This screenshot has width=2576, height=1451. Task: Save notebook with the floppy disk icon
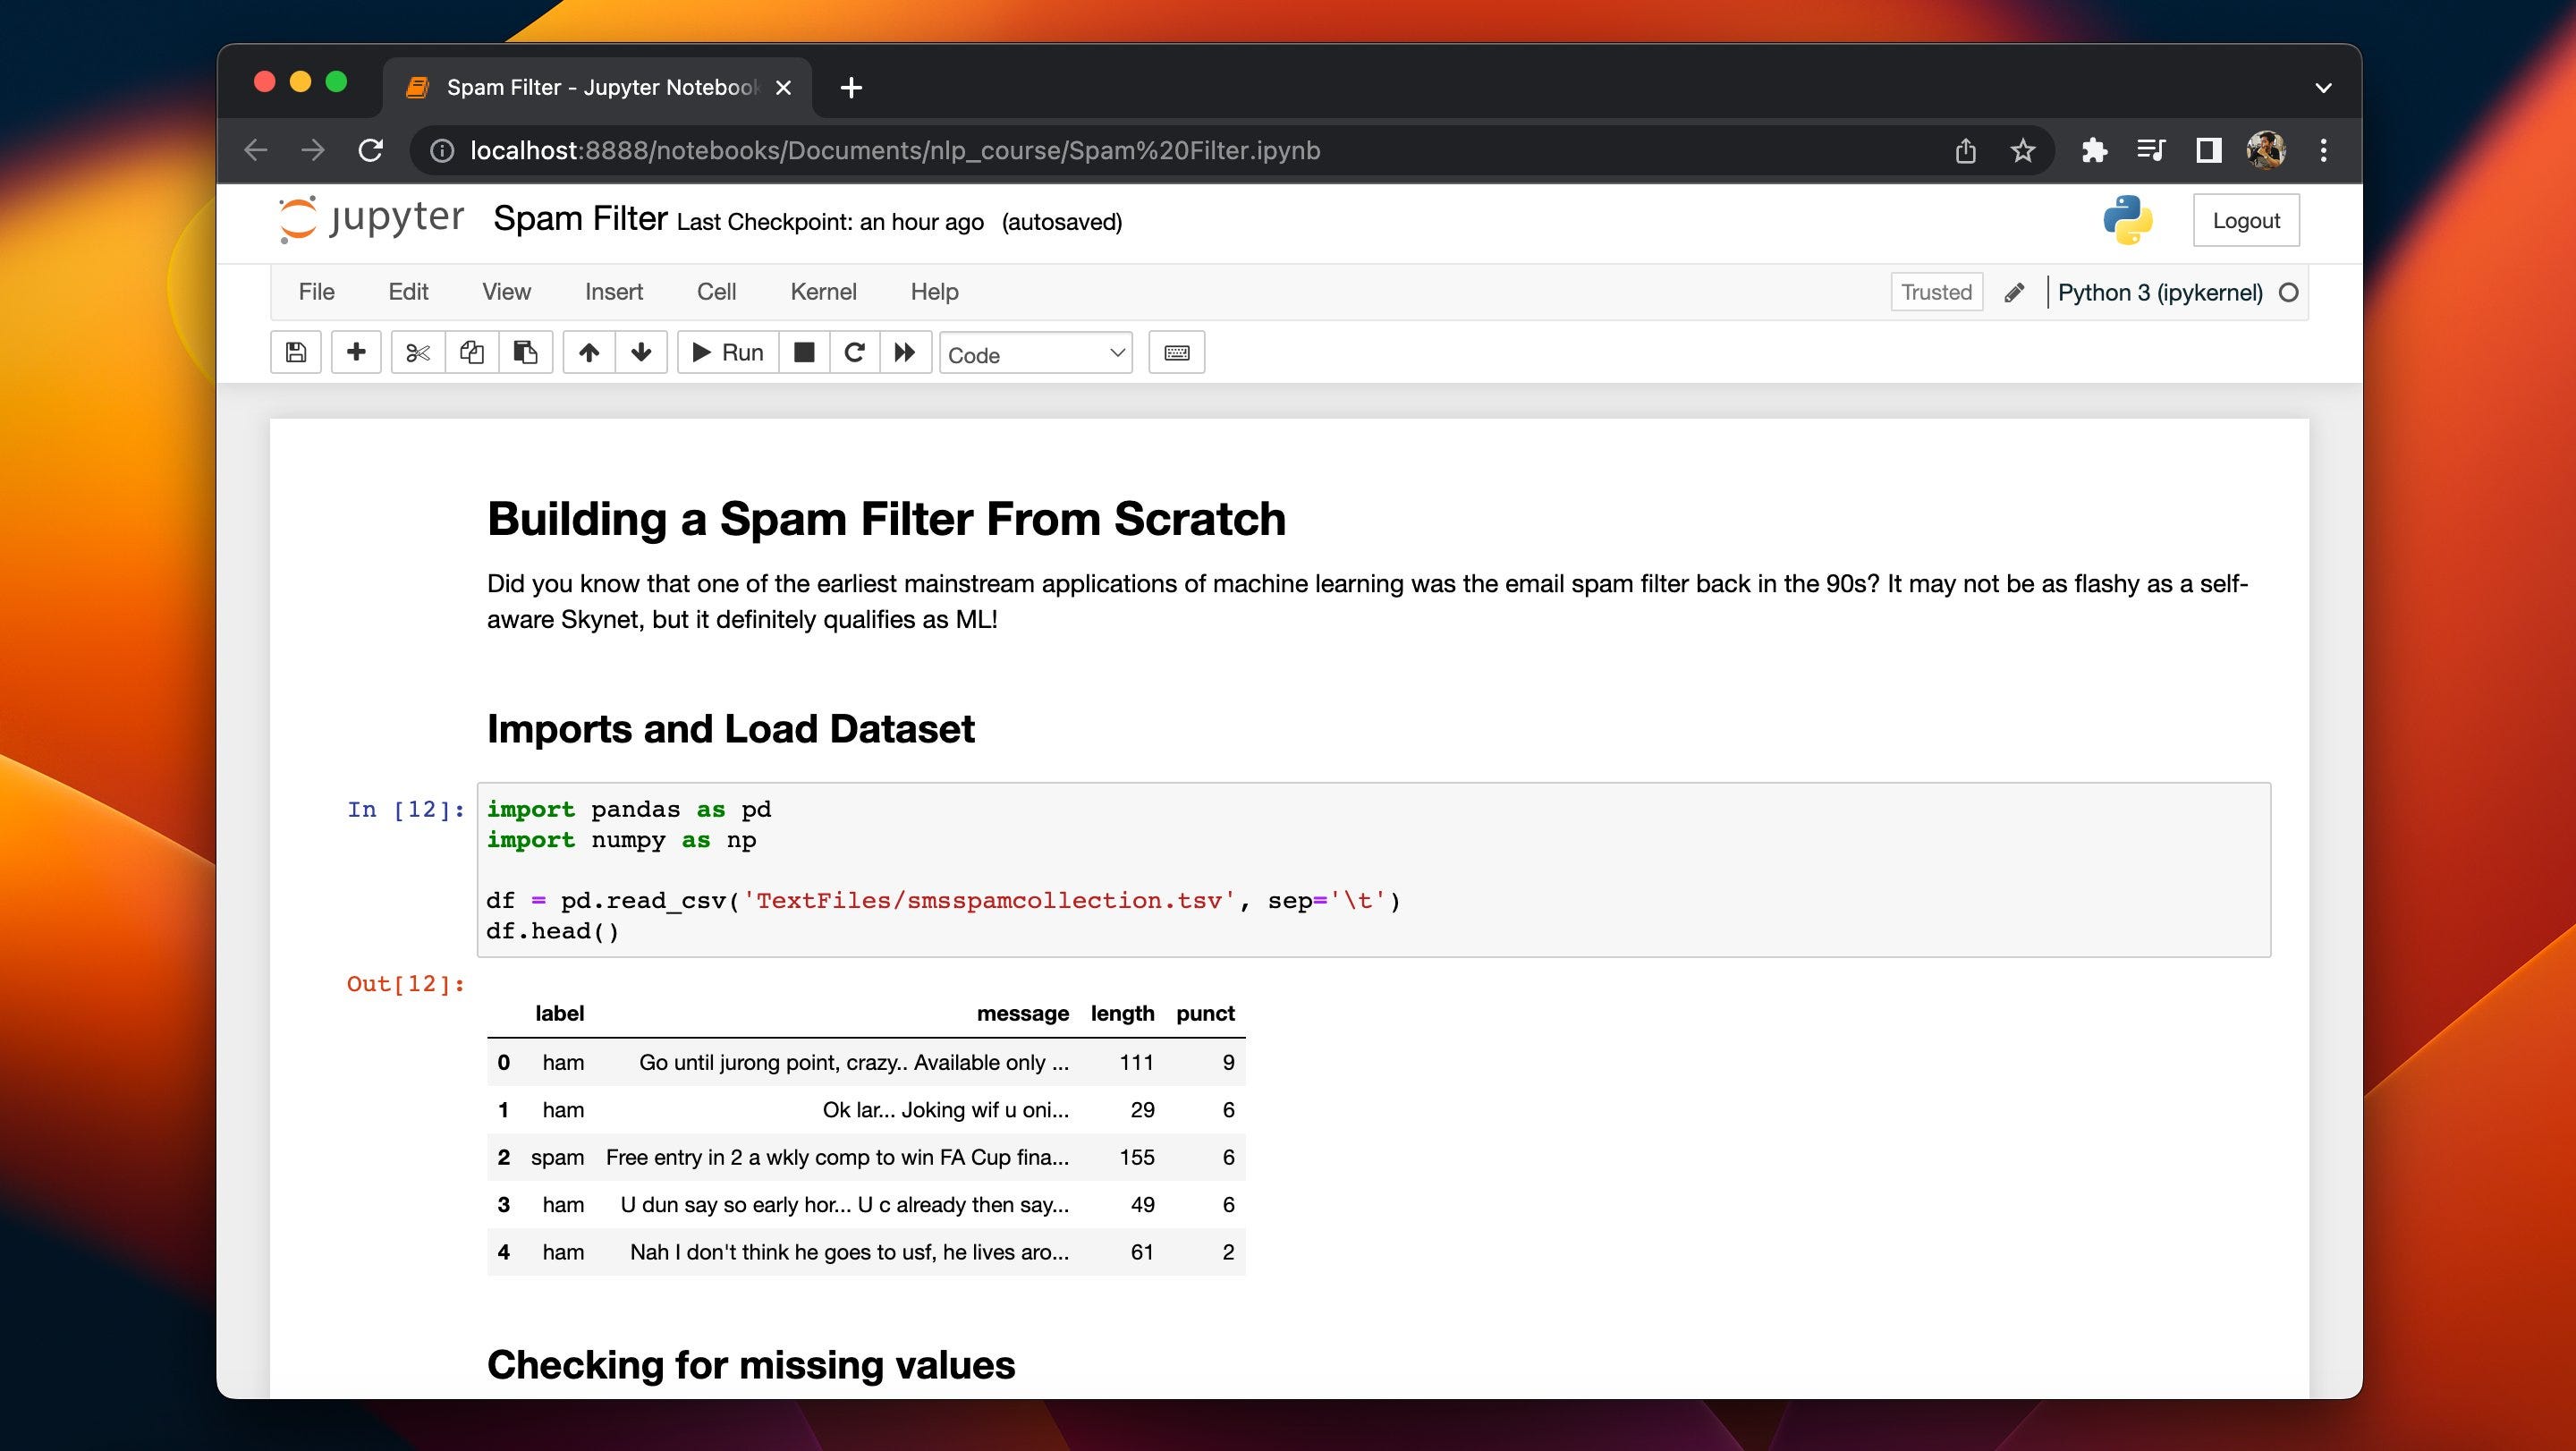pos(295,352)
